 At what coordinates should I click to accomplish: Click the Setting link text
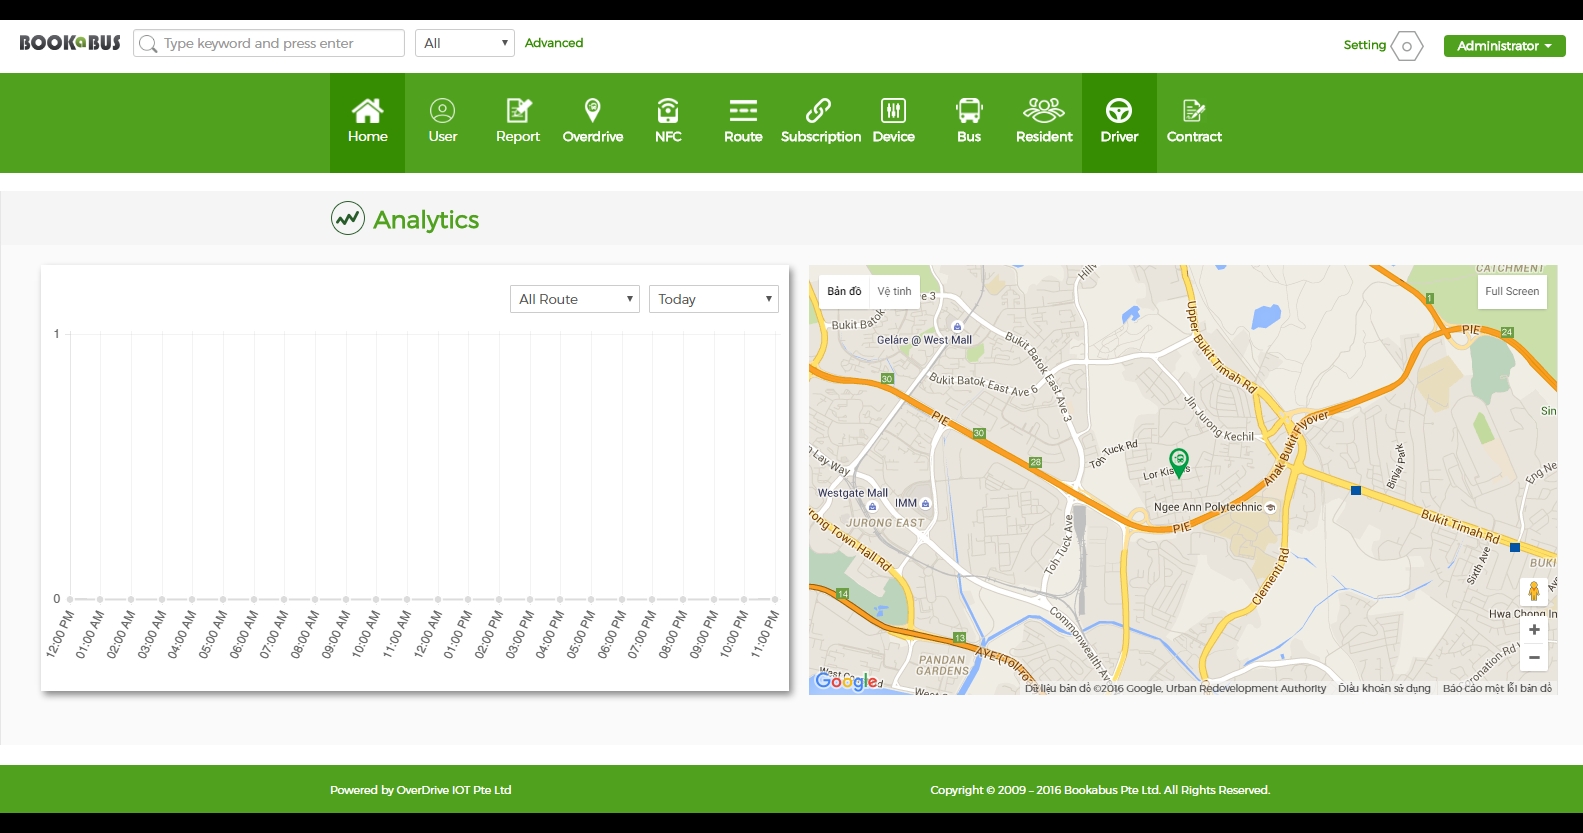coord(1364,45)
